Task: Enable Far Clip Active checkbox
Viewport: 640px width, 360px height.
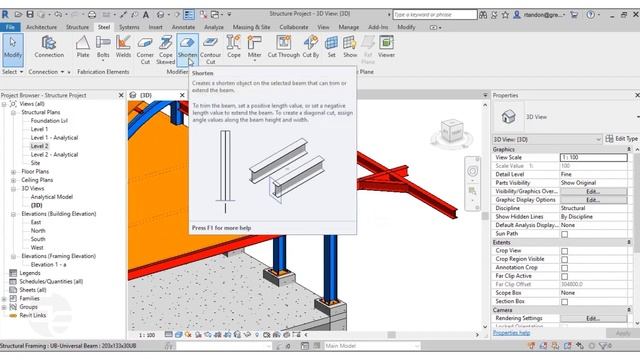Action: pyautogui.click(x=564, y=276)
